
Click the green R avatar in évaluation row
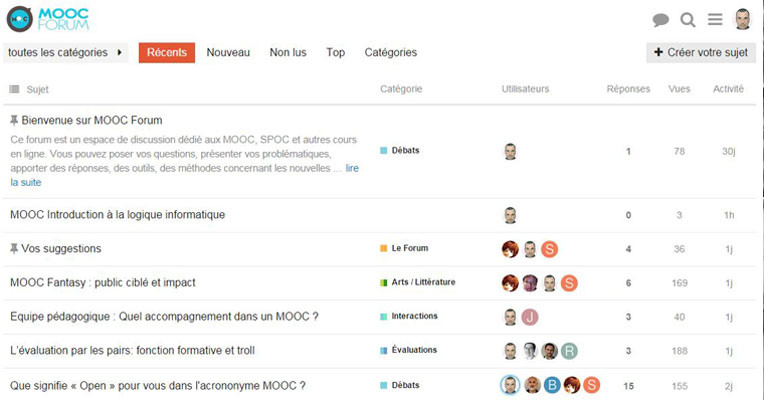(x=569, y=351)
